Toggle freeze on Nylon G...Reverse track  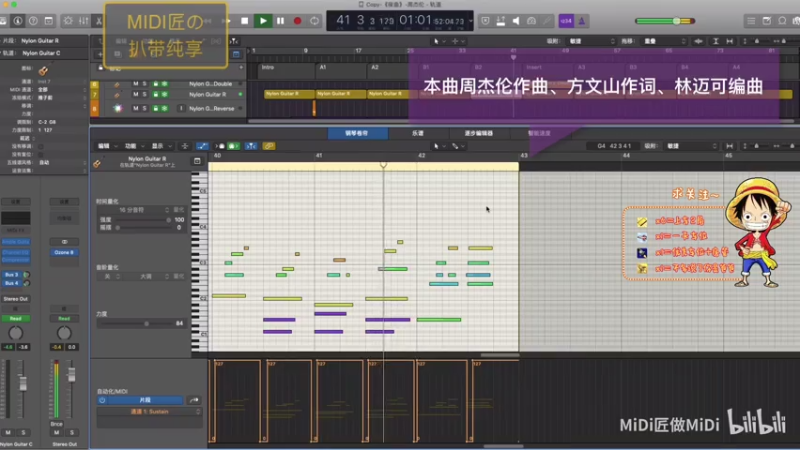(x=165, y=108)
